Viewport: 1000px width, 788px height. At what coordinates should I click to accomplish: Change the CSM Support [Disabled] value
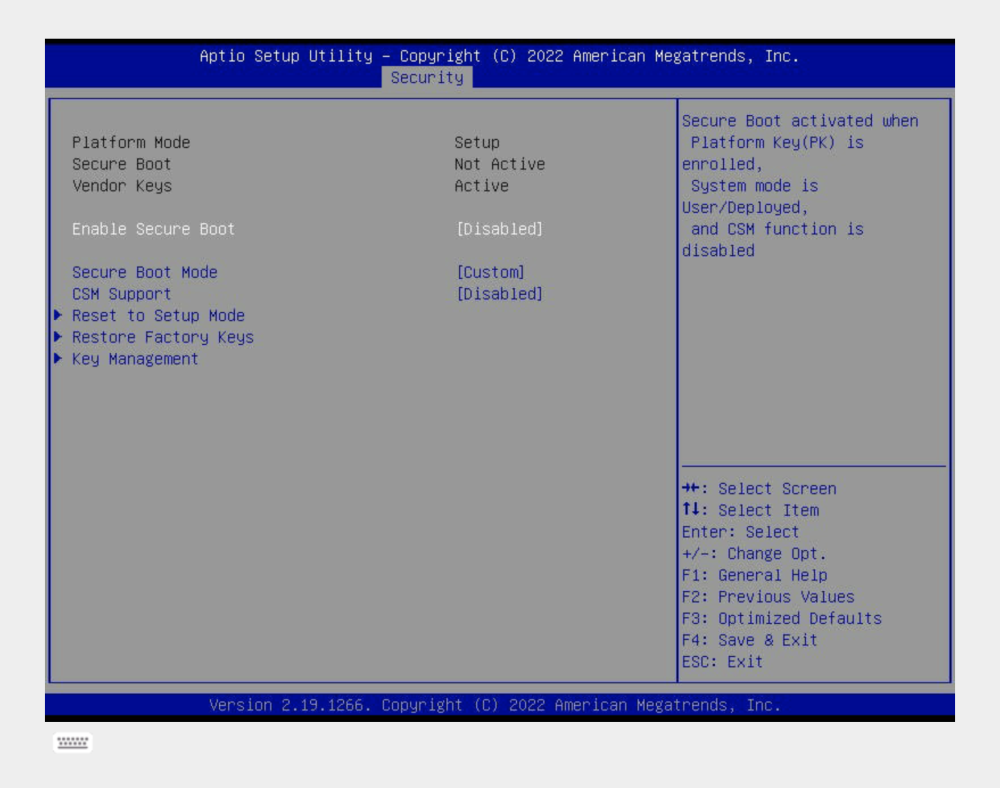pos(499,294)
